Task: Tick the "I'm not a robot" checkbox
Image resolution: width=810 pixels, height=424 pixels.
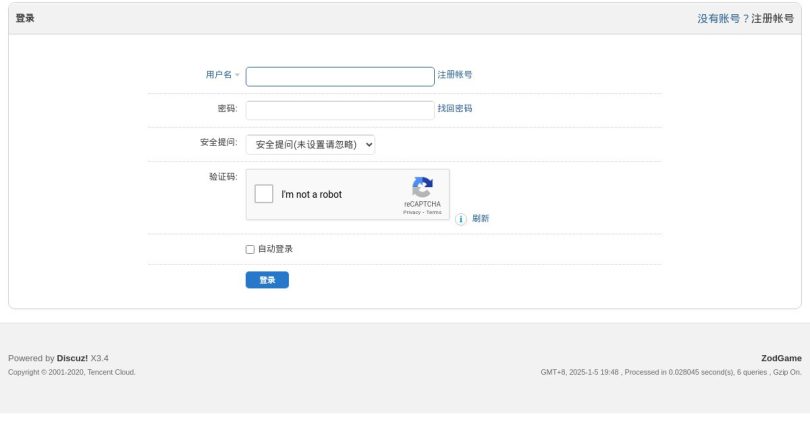Action: click(264, 194)
